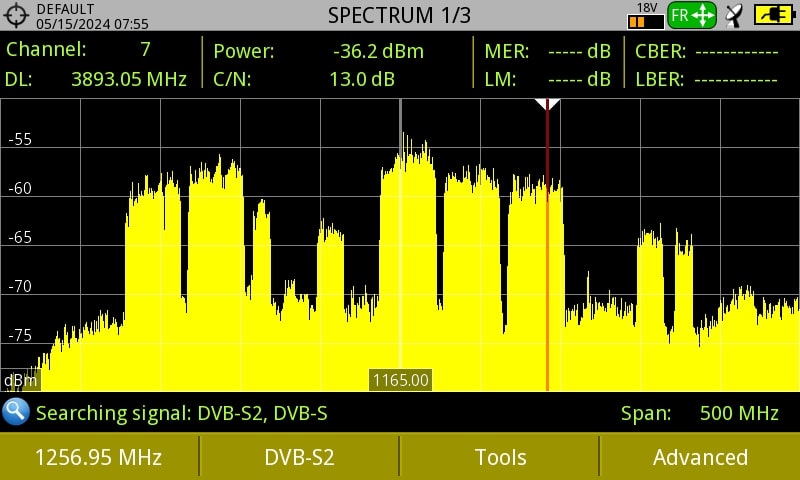Tap the Searching signal status text
800x480 pixels.
point(182,413)
